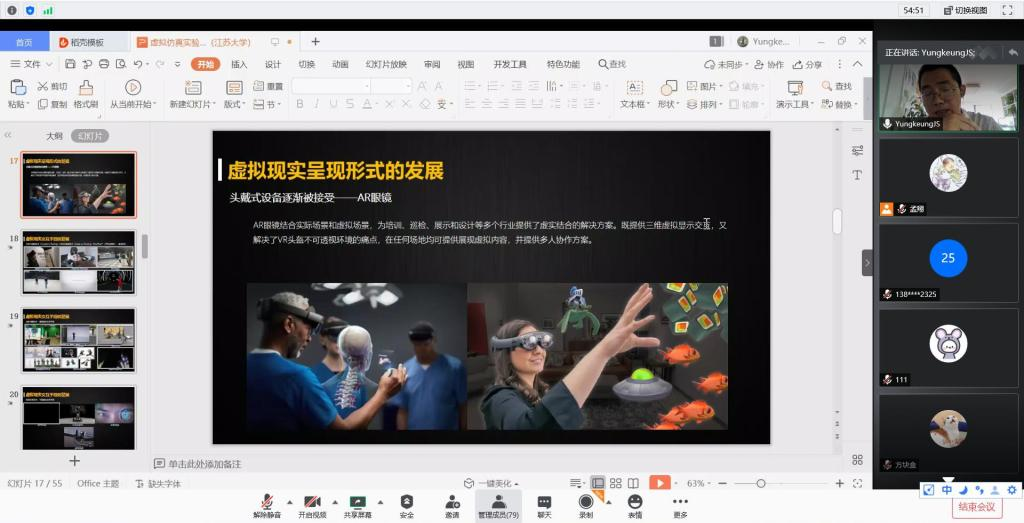Viewport: 1024px width, 523px height.
Task: Copy selection with 复制
Action: point(52,104)
